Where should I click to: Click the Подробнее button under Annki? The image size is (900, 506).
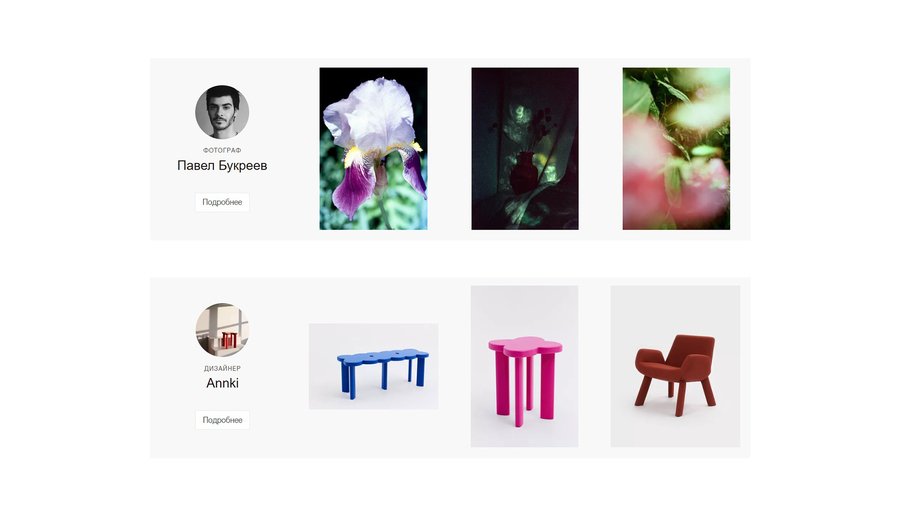(x=222, y=420)
